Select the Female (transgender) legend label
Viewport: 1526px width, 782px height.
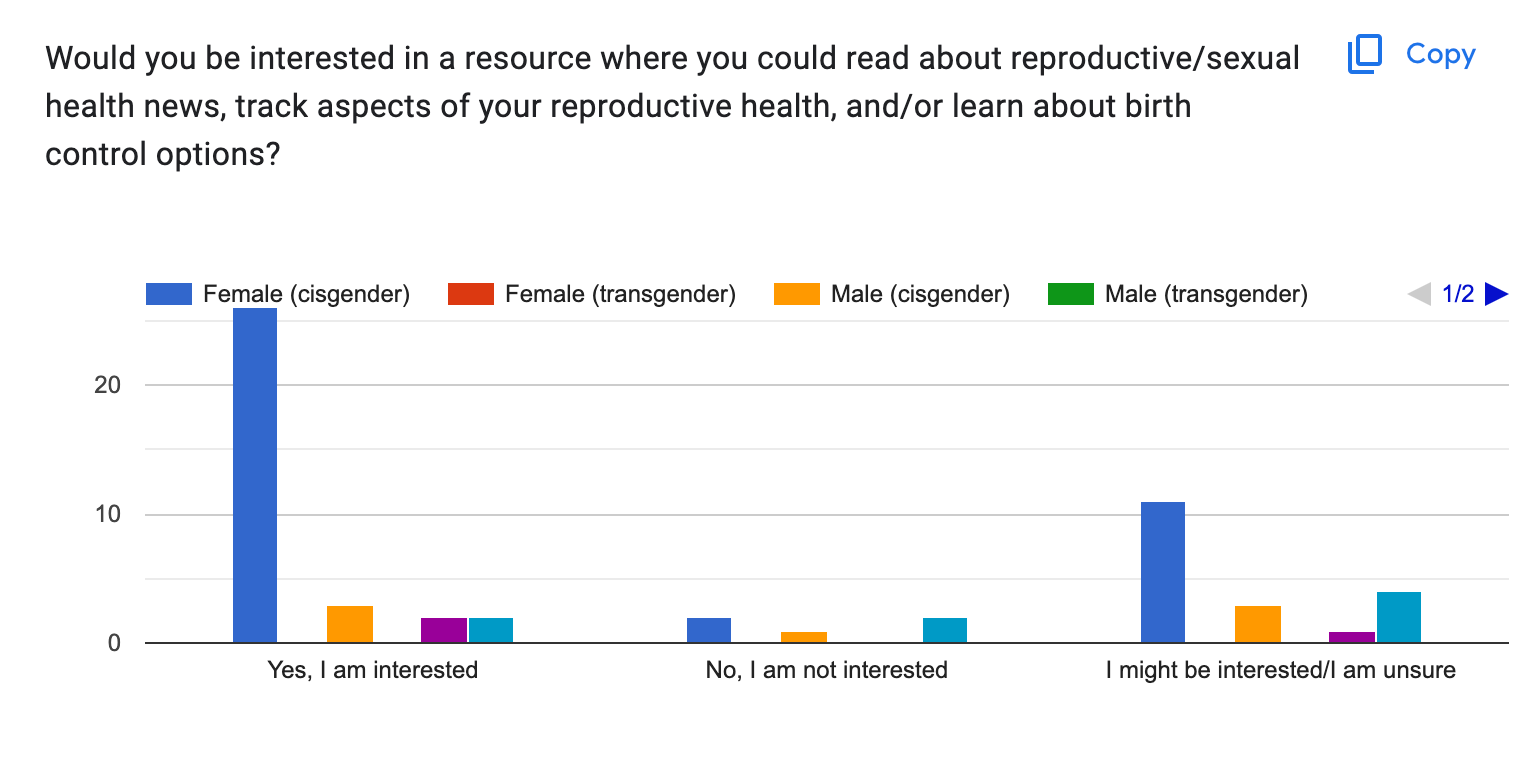click(620, 294)
